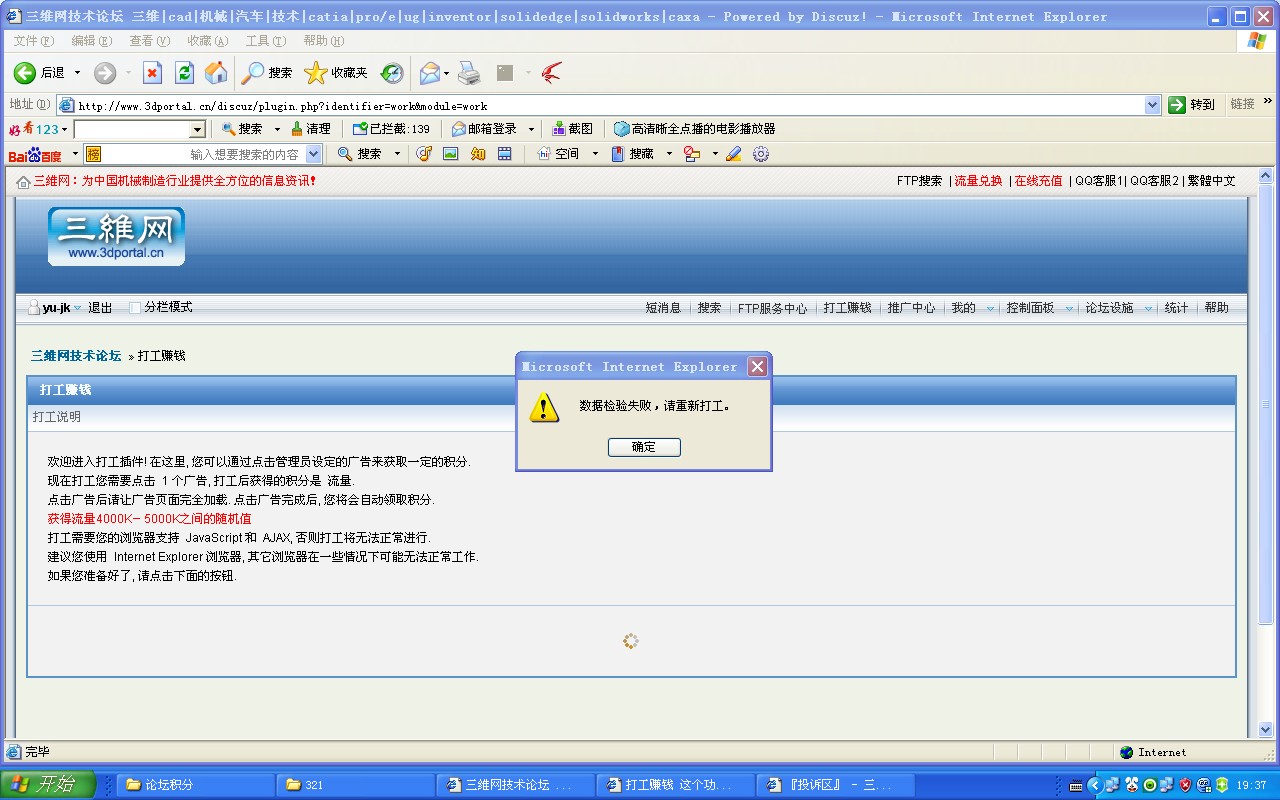Refresh the page using the green refresh icon
The width and height of the screenshot is (1280, 800).
click(184, 73)
